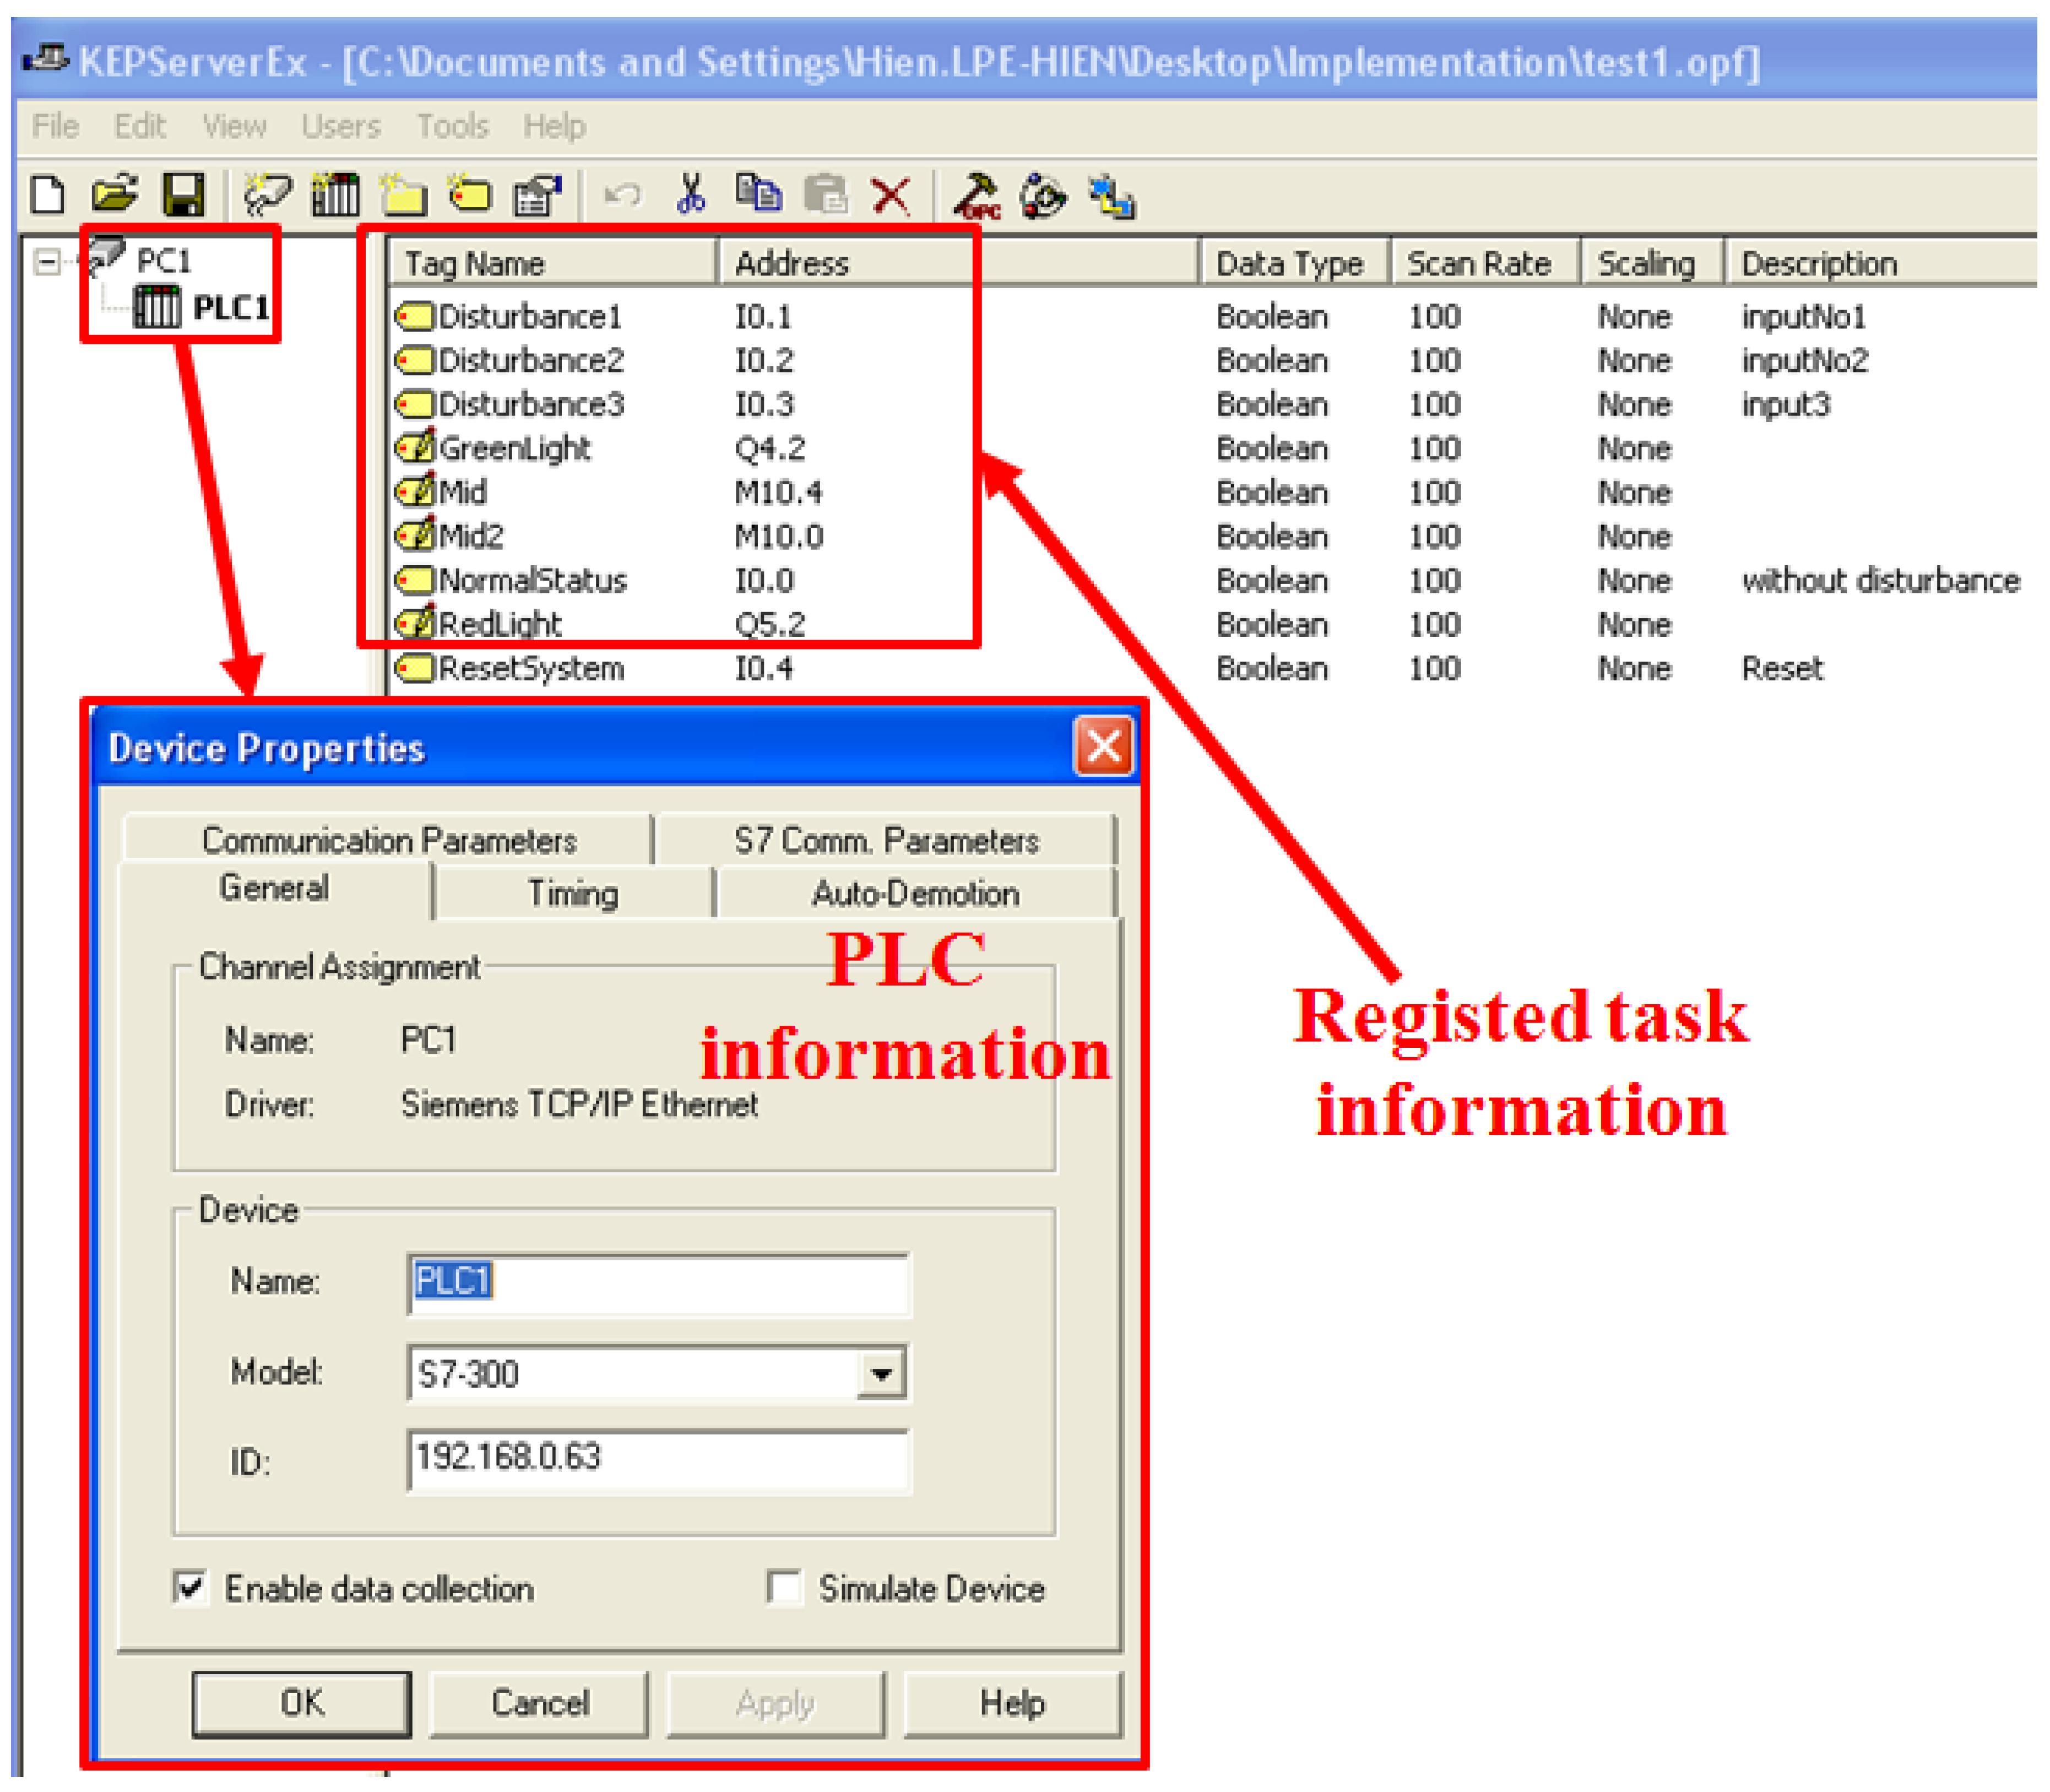Click the New Project toolbar icon
Viewport: 2050px width, 1792px height.
47,194
